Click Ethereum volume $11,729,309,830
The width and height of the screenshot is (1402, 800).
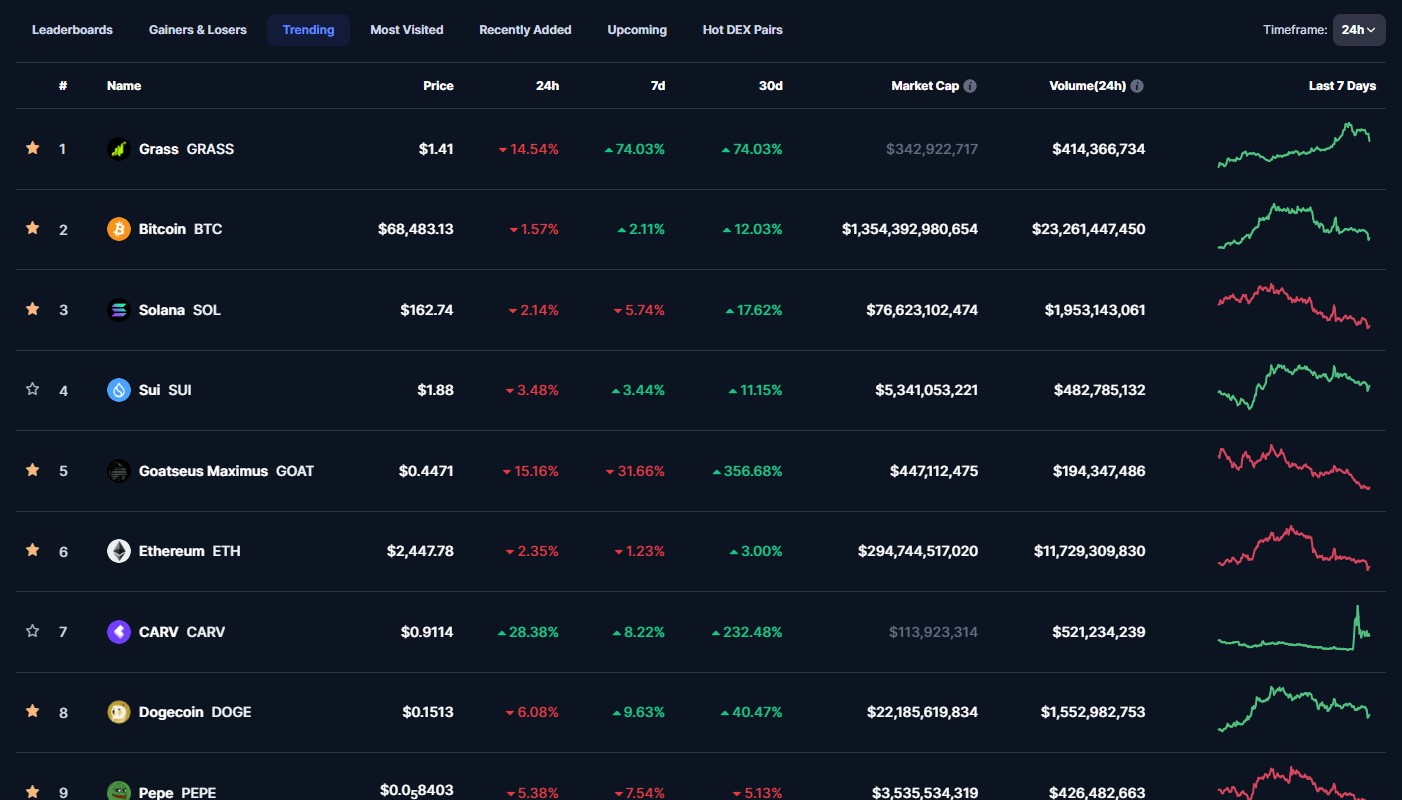(x=1089, y=551)
